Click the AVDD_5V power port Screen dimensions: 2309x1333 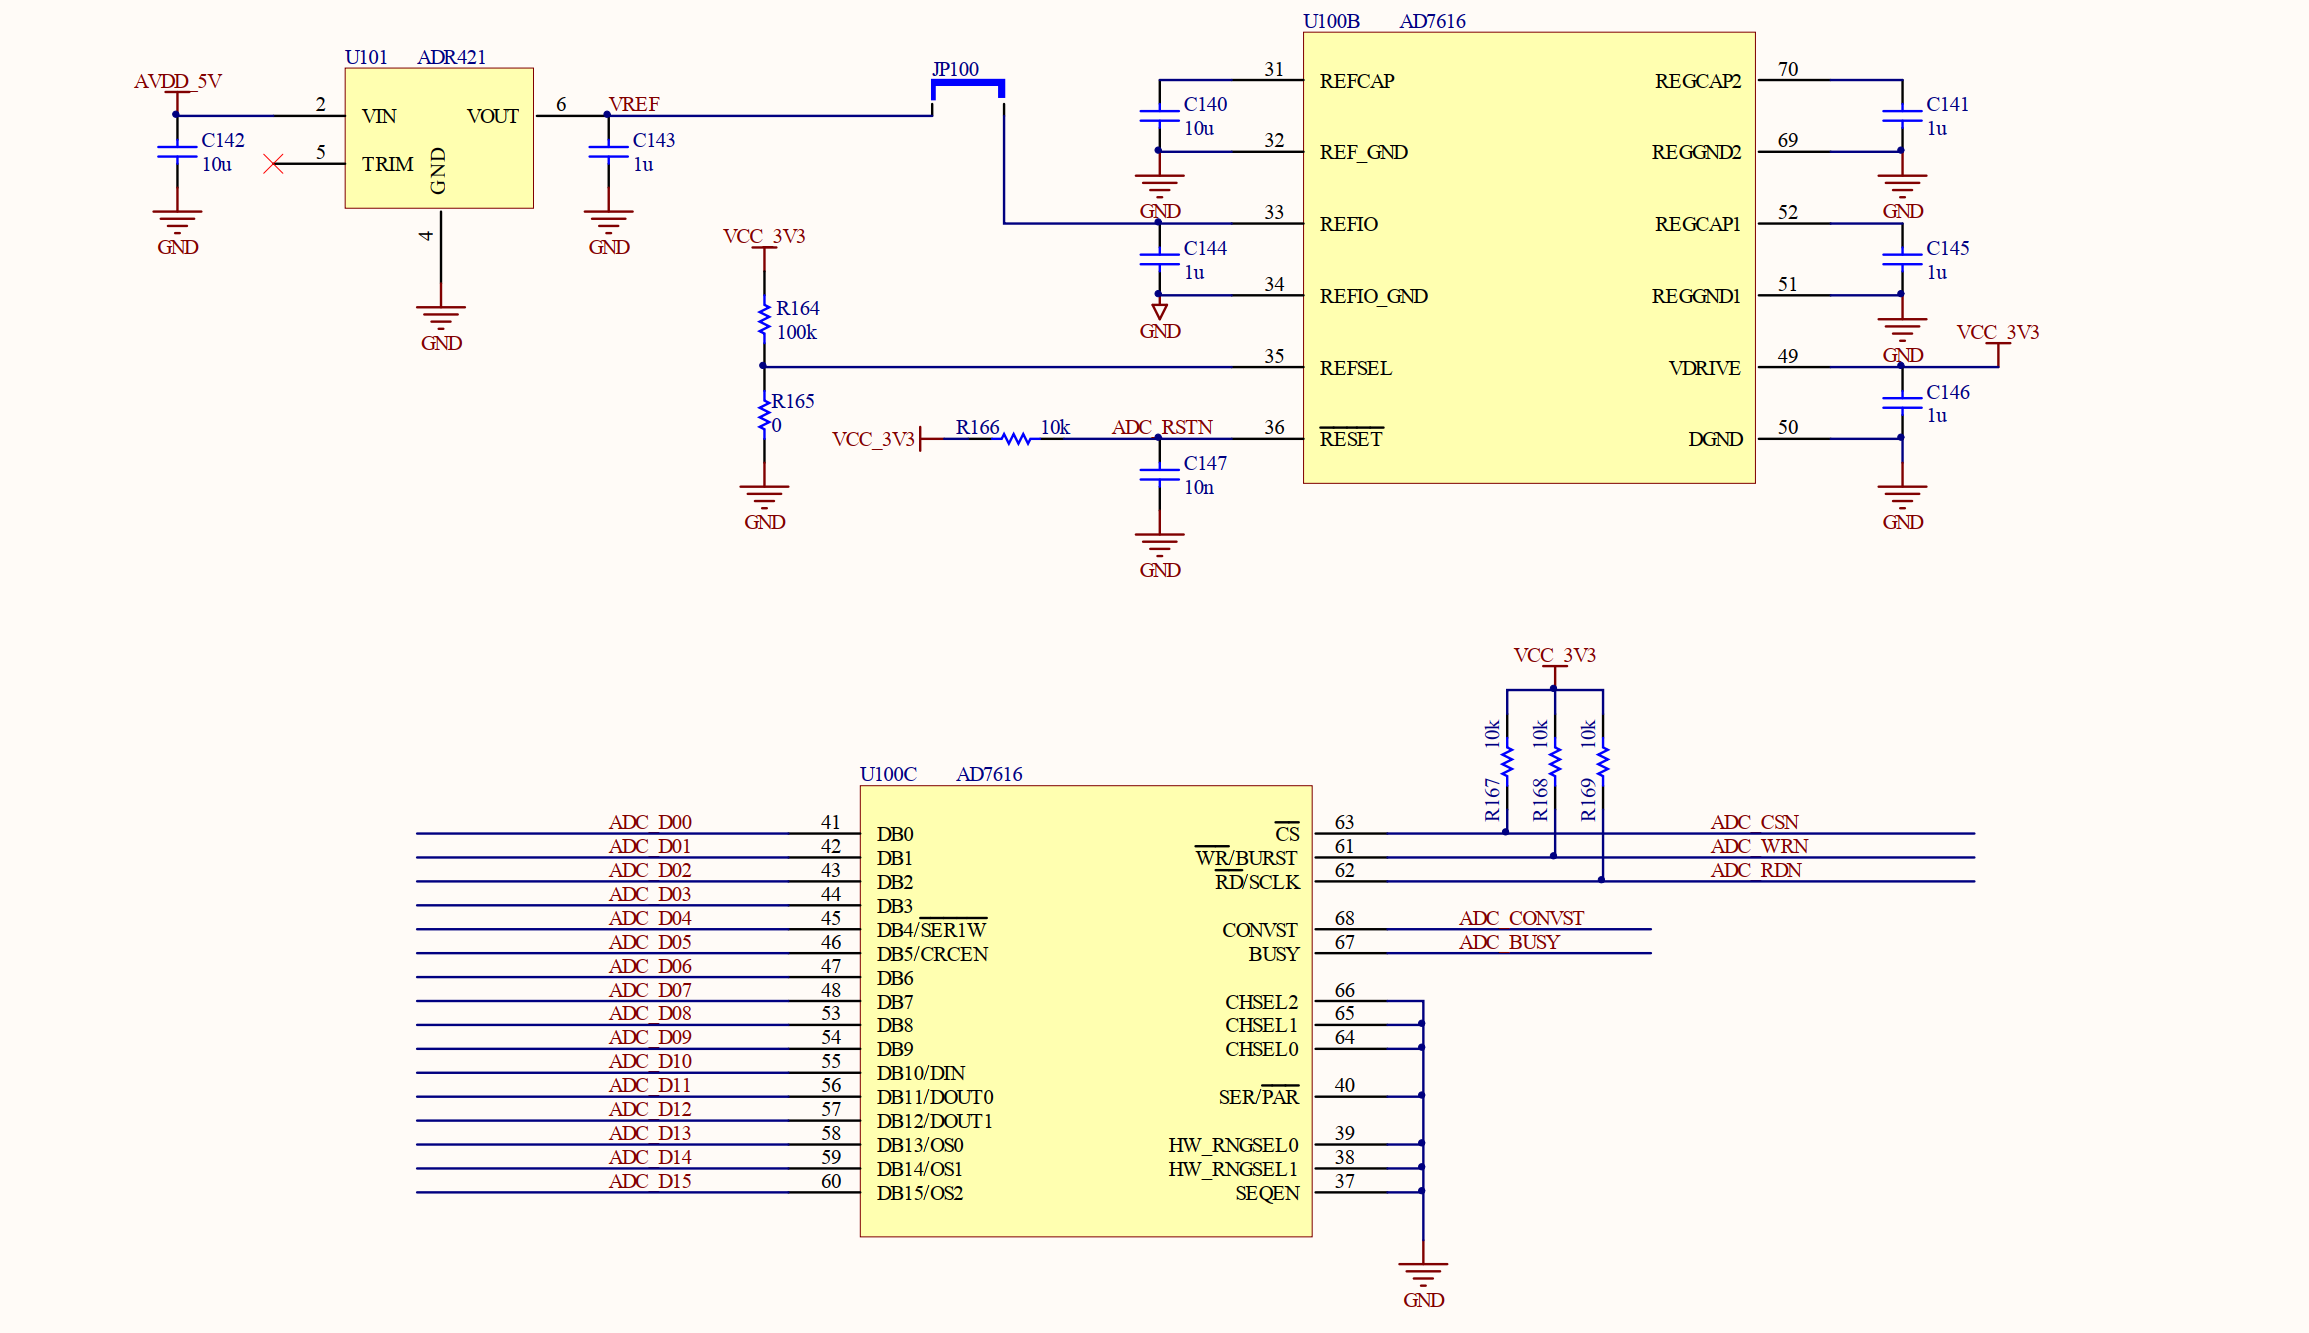pos(177,88)
